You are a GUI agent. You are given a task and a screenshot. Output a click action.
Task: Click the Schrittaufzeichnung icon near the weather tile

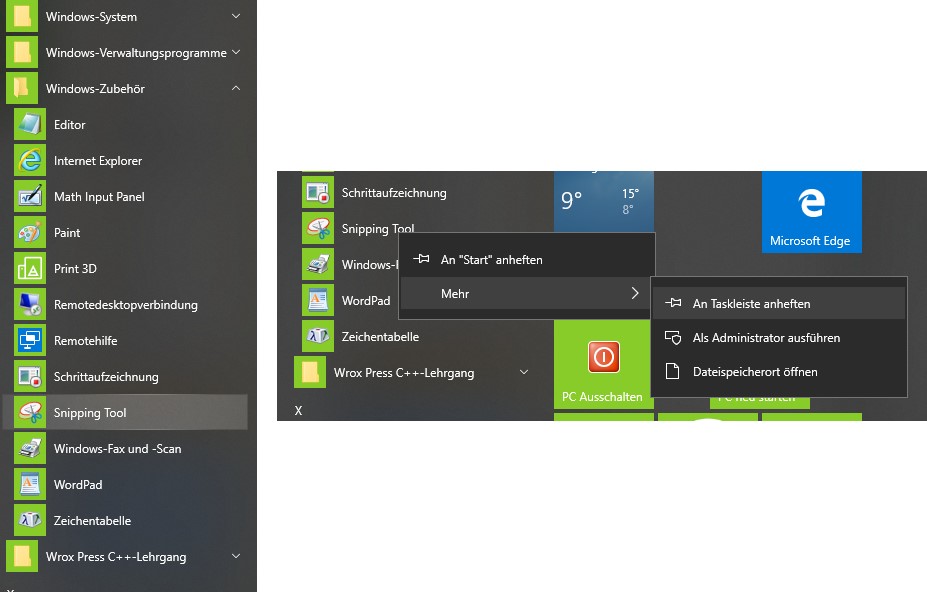pyautogui.click(x=317, y=193)
